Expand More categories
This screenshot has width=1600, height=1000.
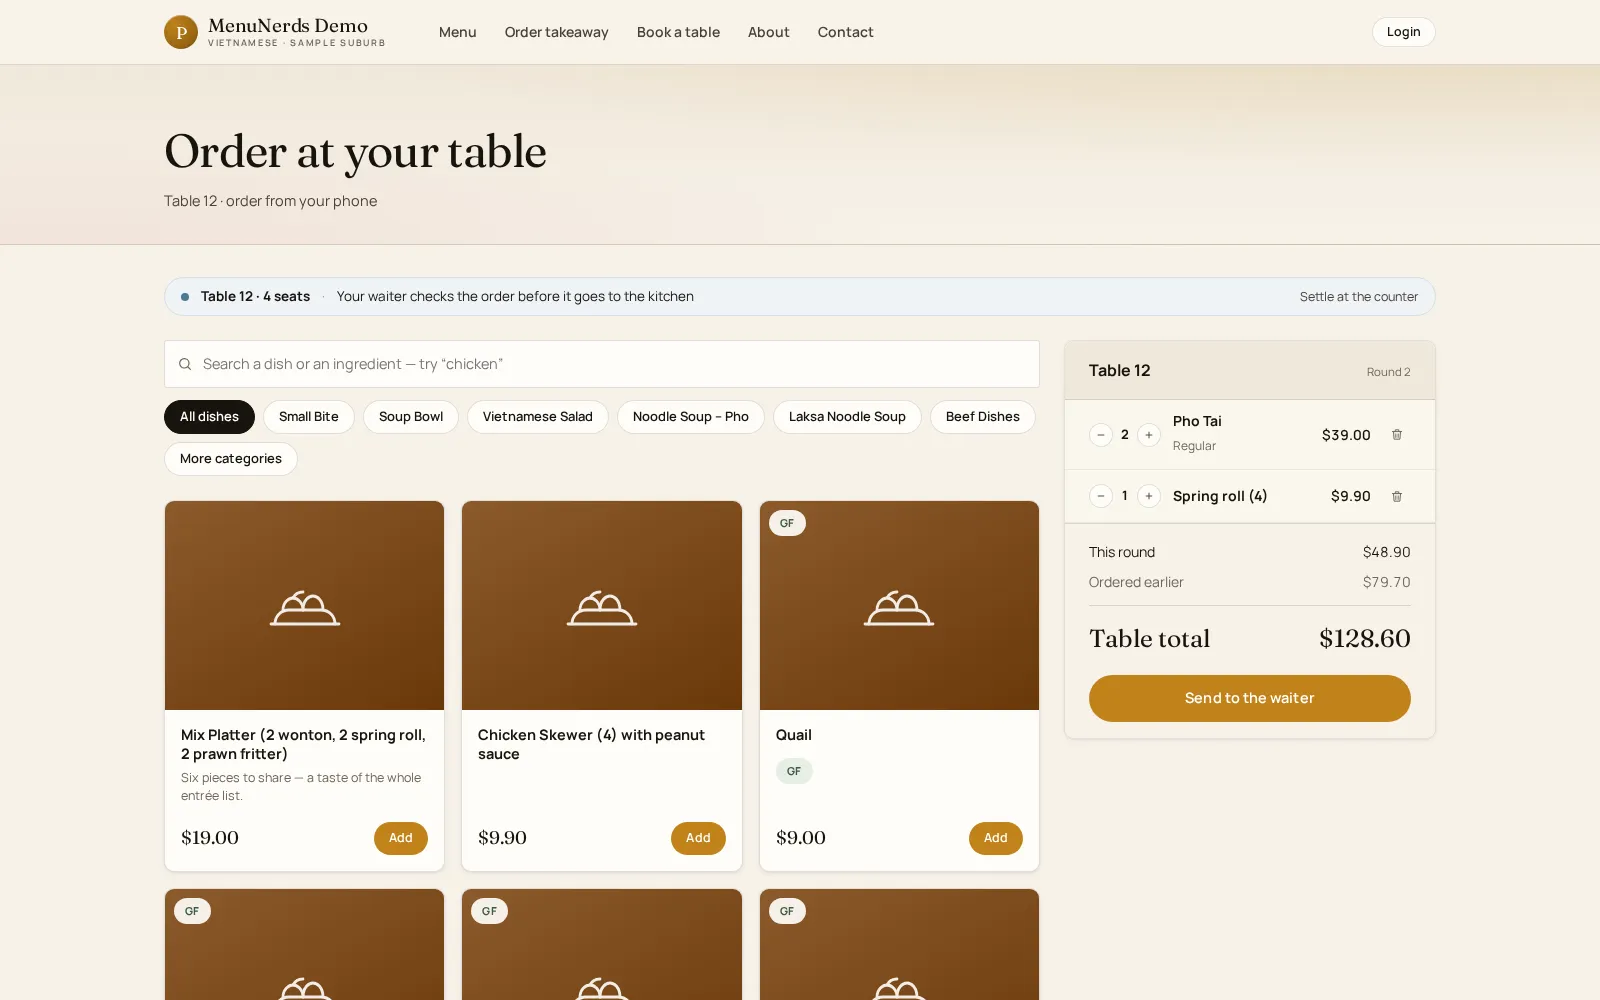[x=231, y=459]
